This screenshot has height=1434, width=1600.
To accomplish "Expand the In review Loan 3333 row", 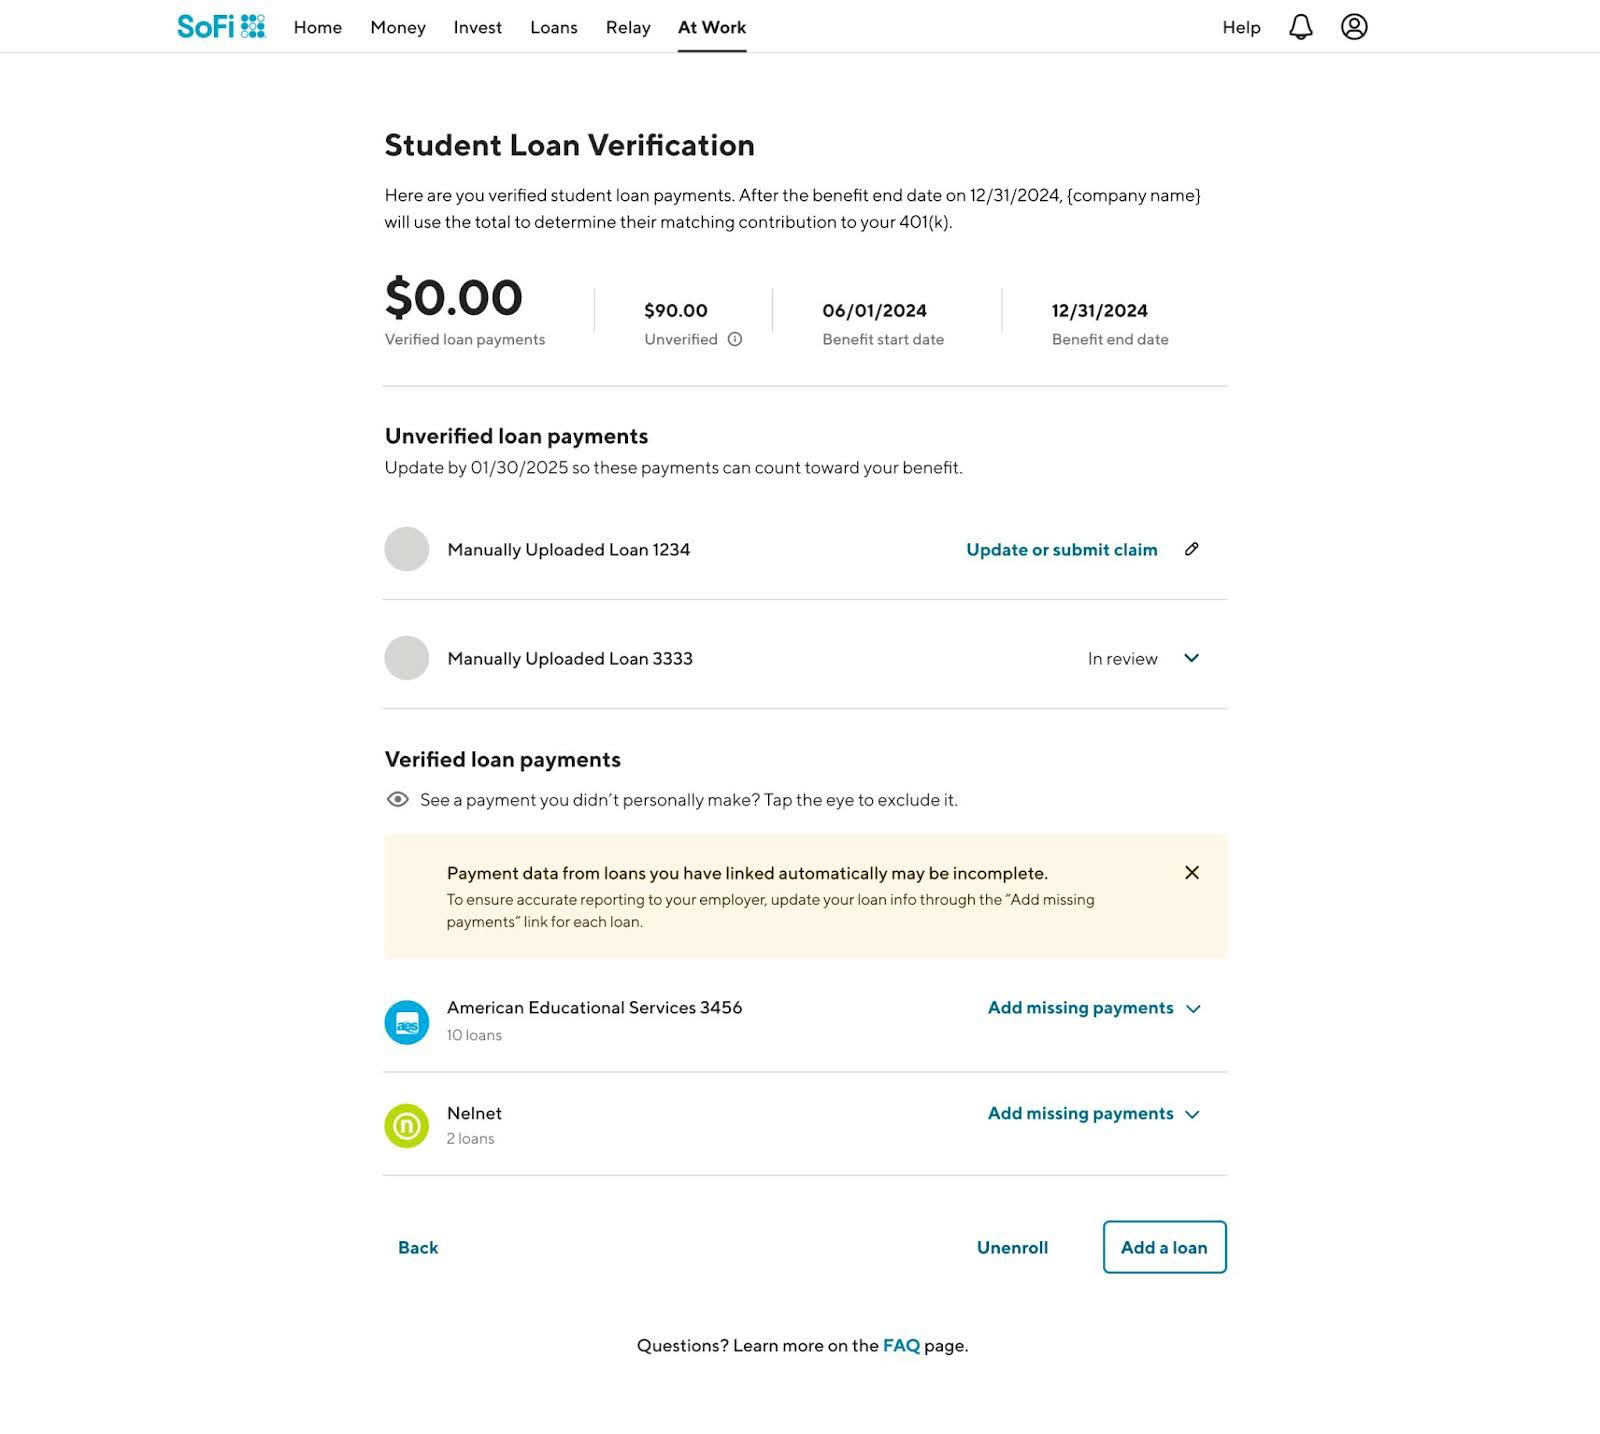I will tap(1191, 658).
